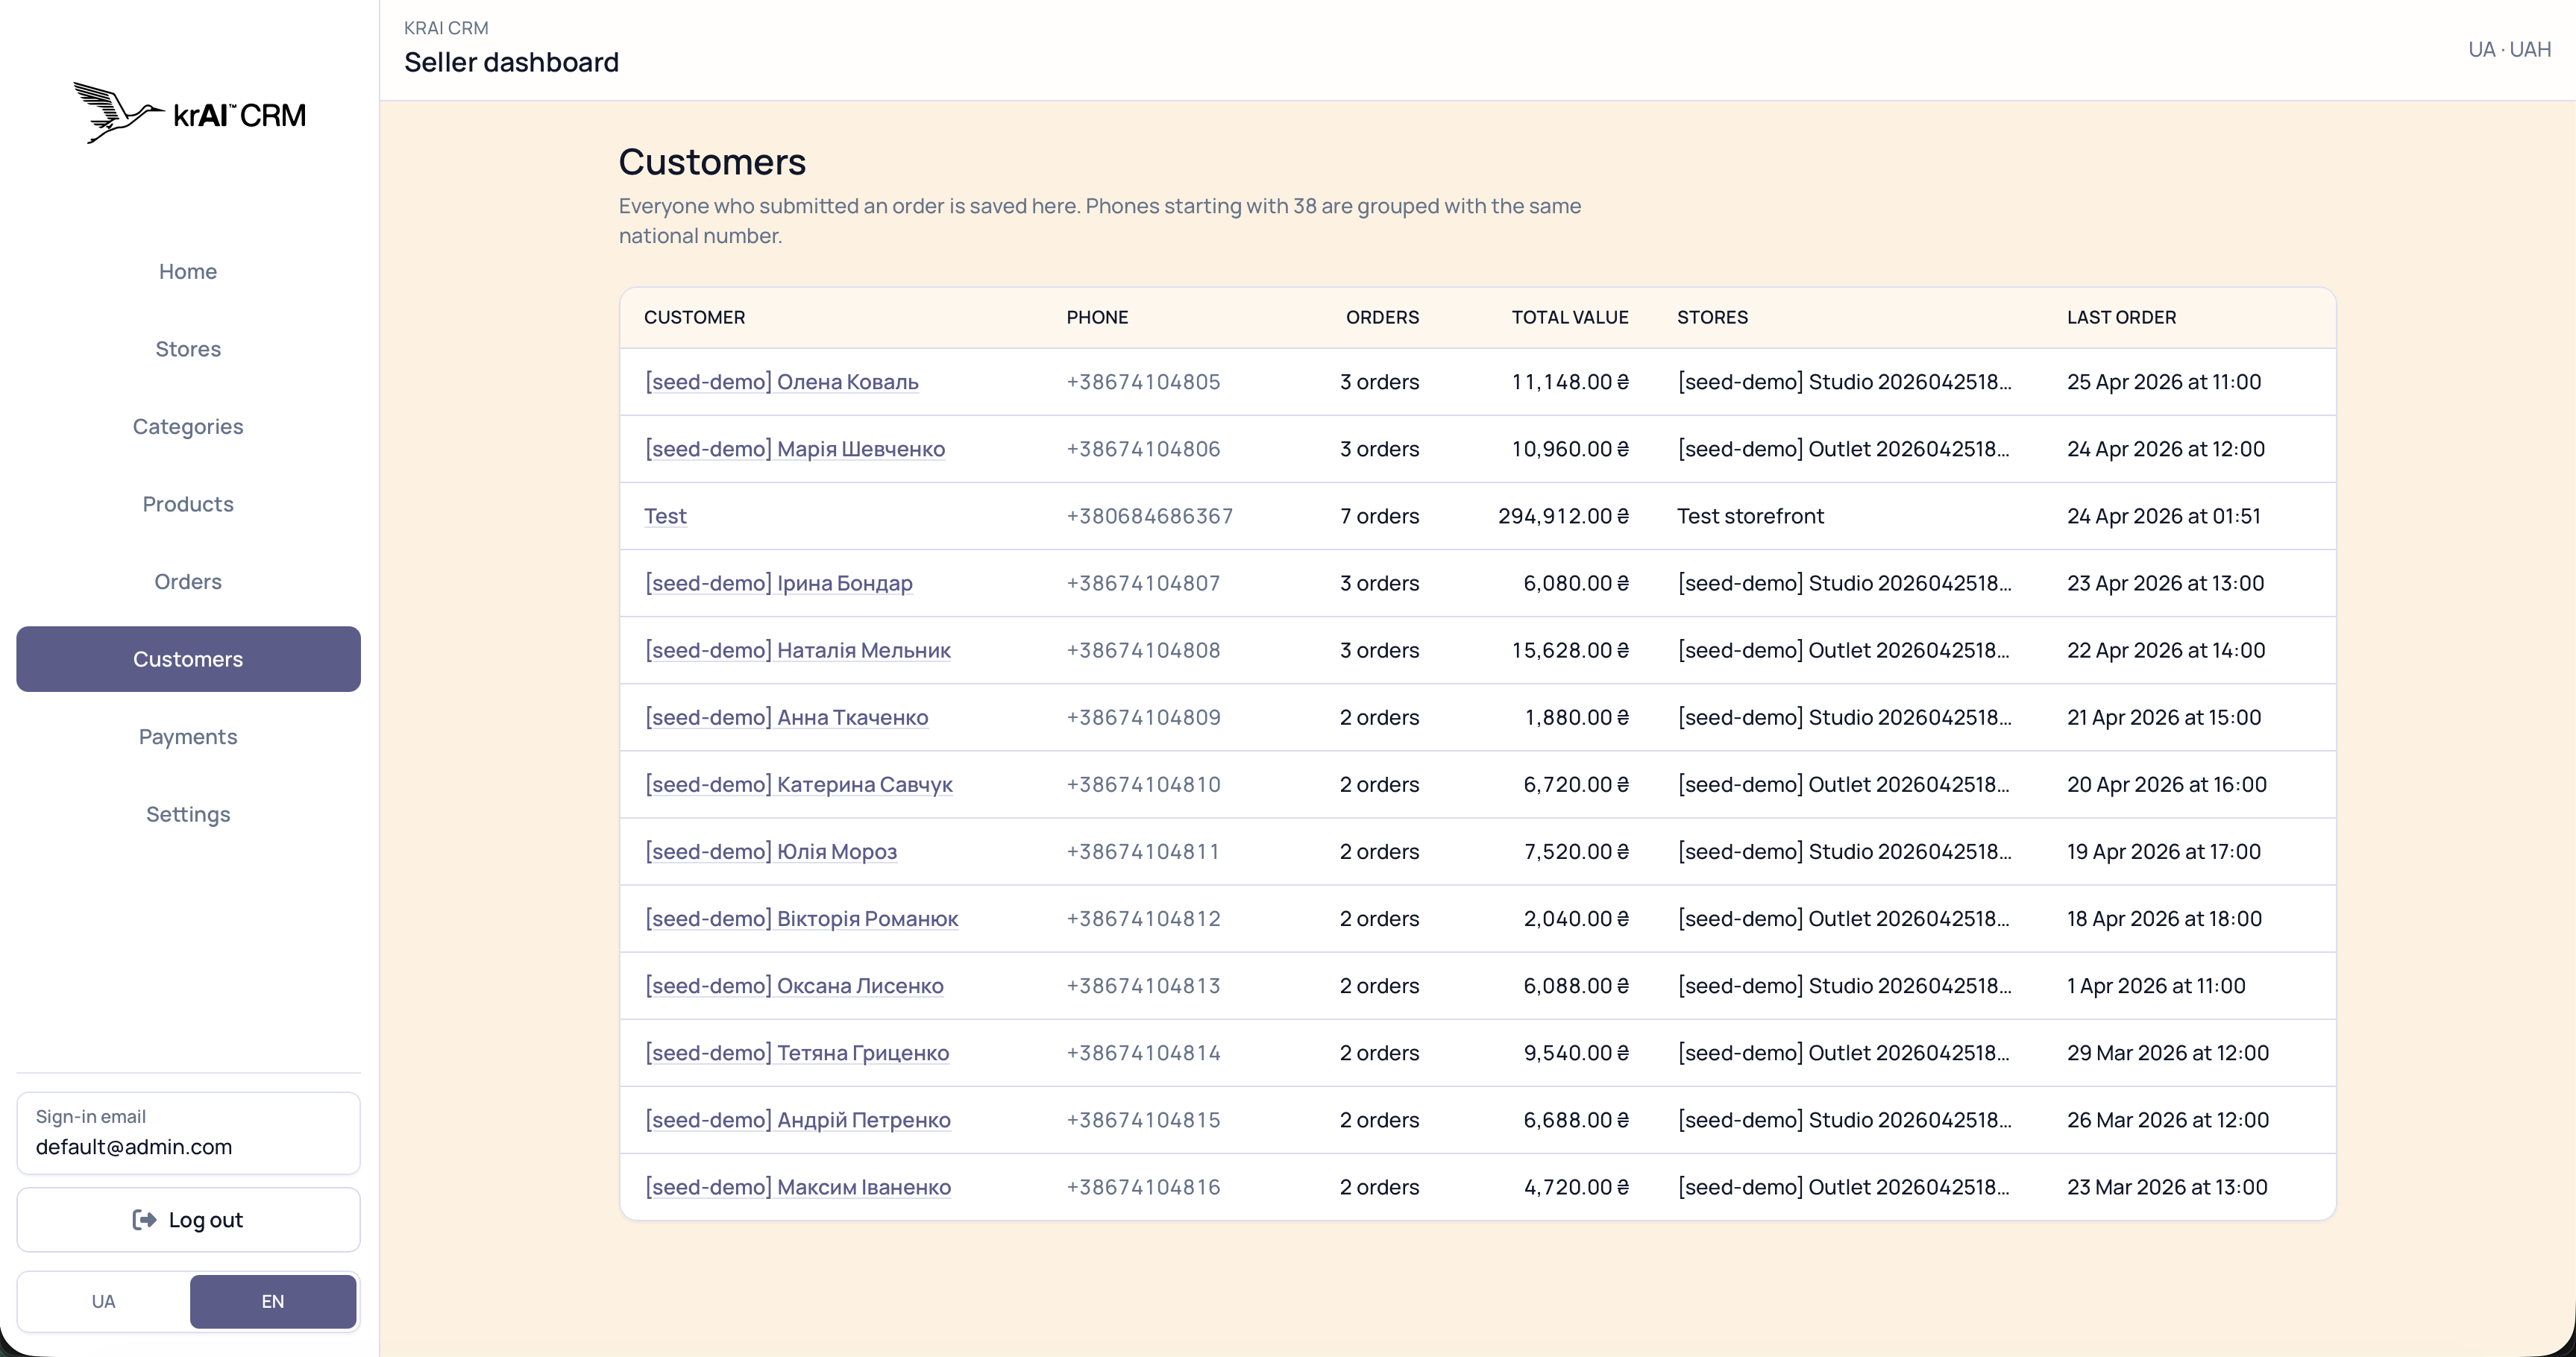This screenshot has height=1357, width=2576.
Task: Click total value 11,148.00 ₴
Action: [x=1570, y=382]
